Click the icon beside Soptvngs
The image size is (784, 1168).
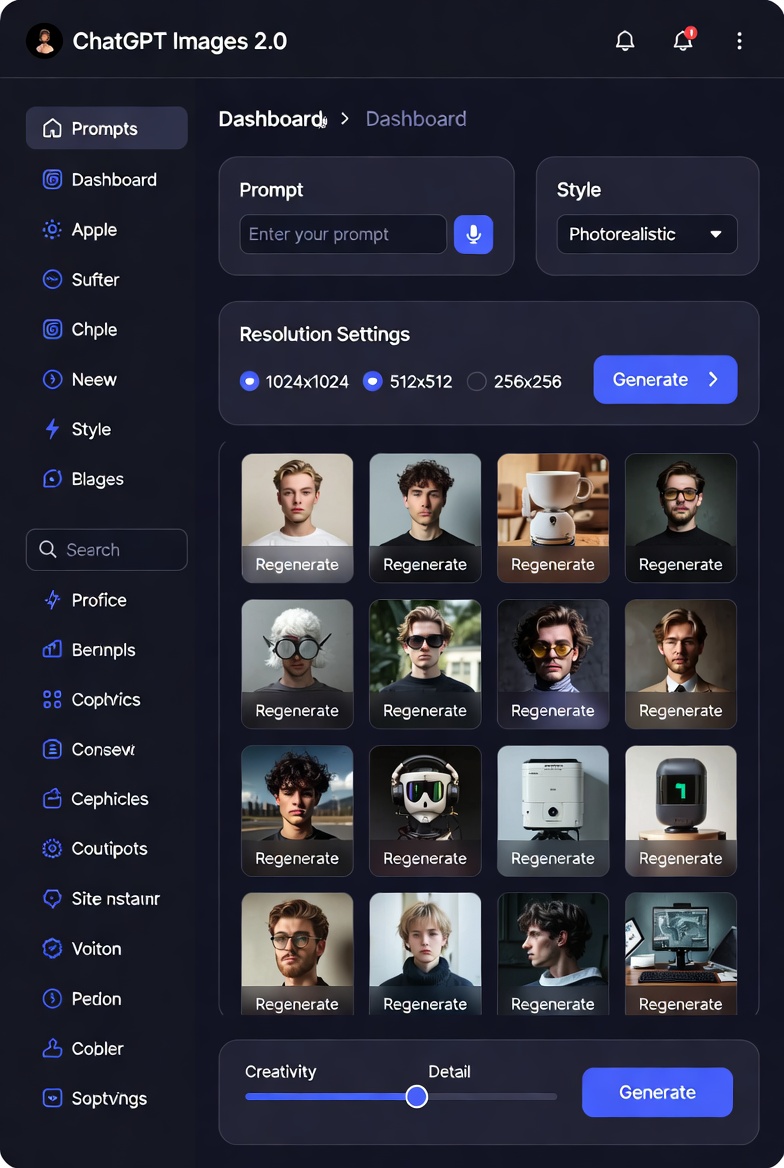[x=52, y=1098]
